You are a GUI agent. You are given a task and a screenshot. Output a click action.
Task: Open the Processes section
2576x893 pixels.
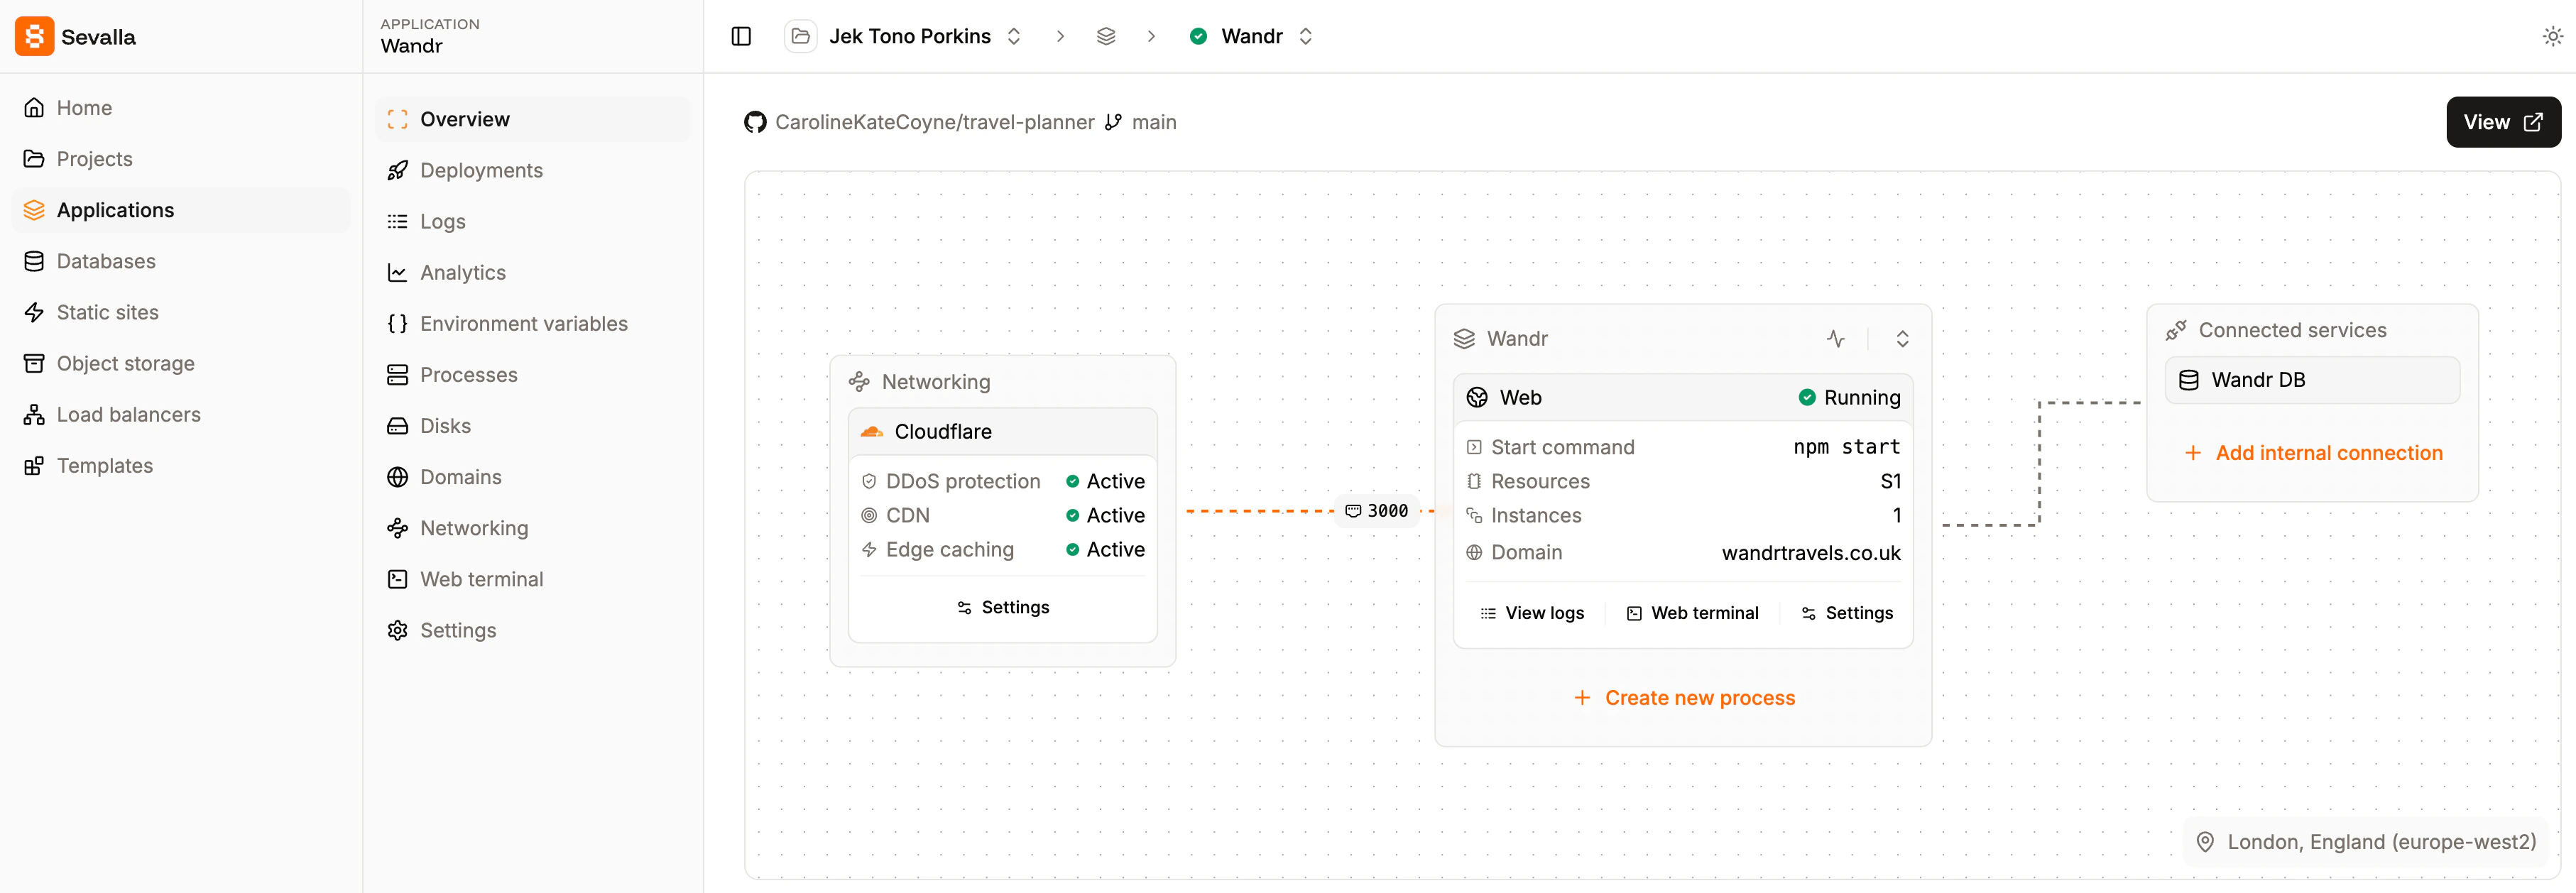pos(532,374)
